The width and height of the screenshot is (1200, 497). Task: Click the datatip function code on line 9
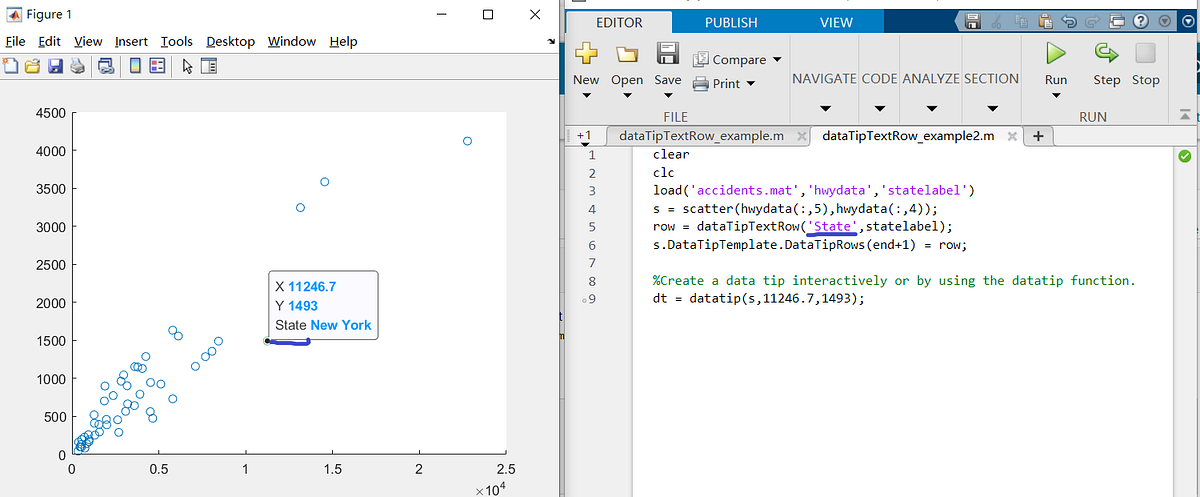click(x=774, y=298)
